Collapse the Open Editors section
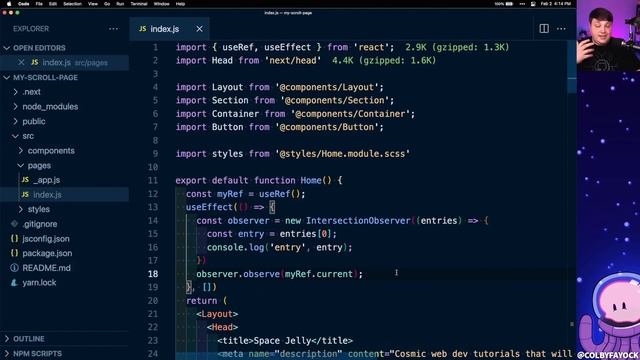 (7, 48)
